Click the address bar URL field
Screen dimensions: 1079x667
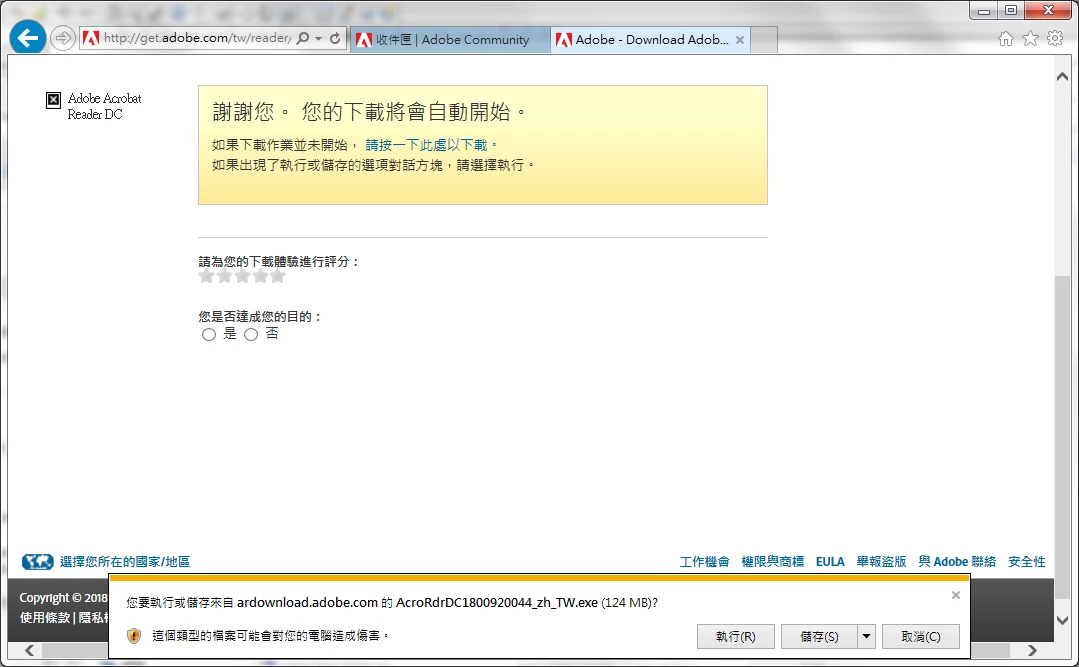(x=197, y=39)
